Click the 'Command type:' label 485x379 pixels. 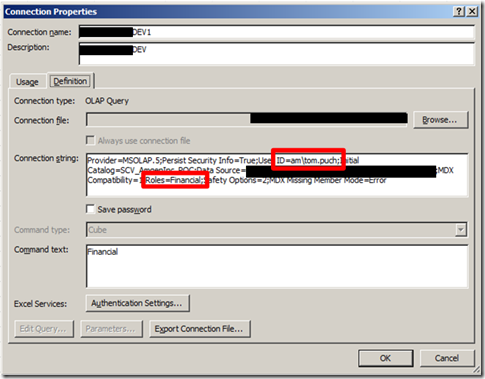coord(42,230)
